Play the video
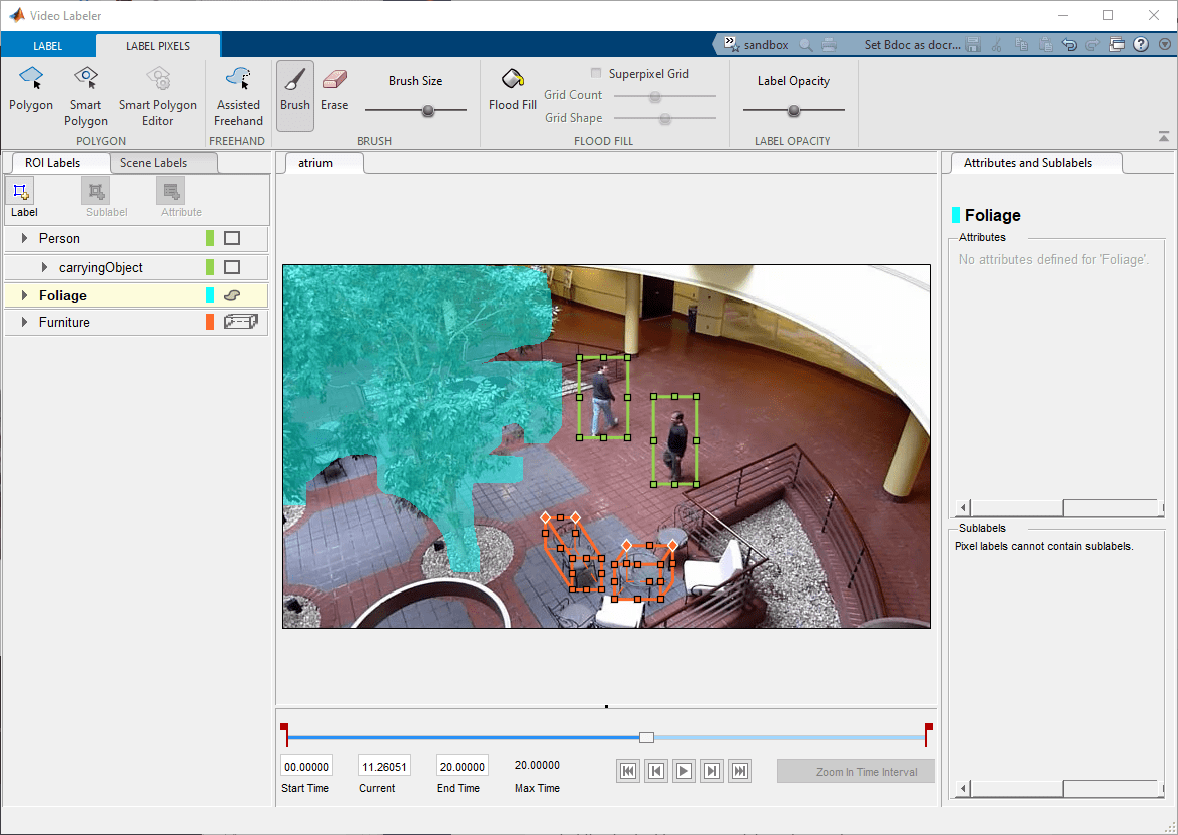1178x835 pixels. pos(683,771)
